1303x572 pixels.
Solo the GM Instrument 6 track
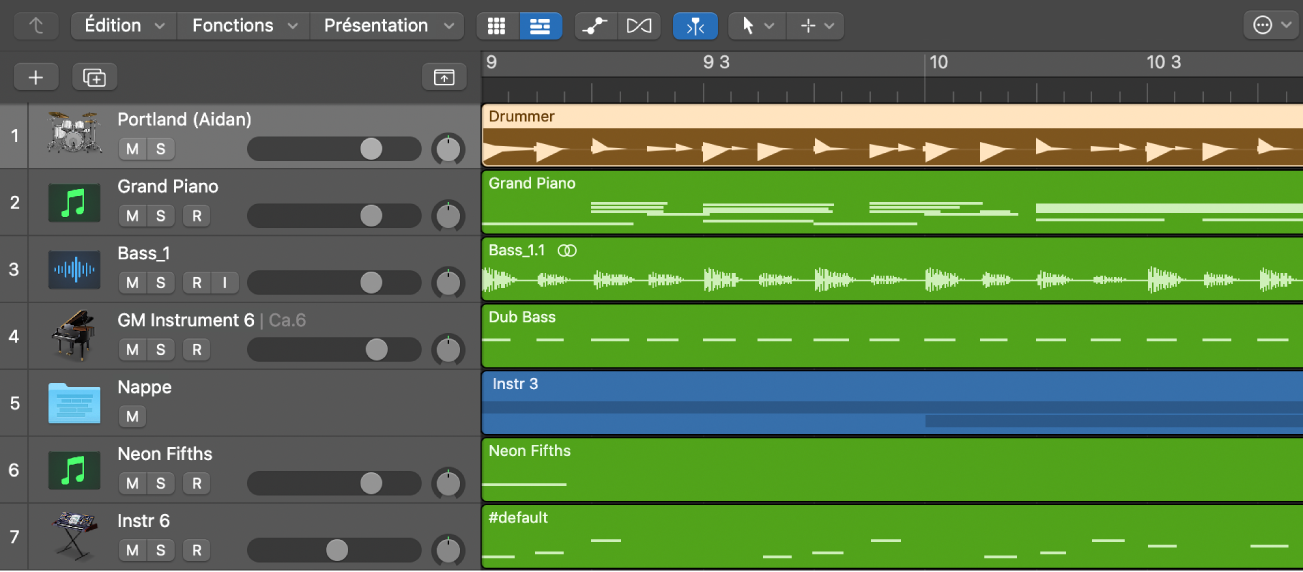click(160, 350)
